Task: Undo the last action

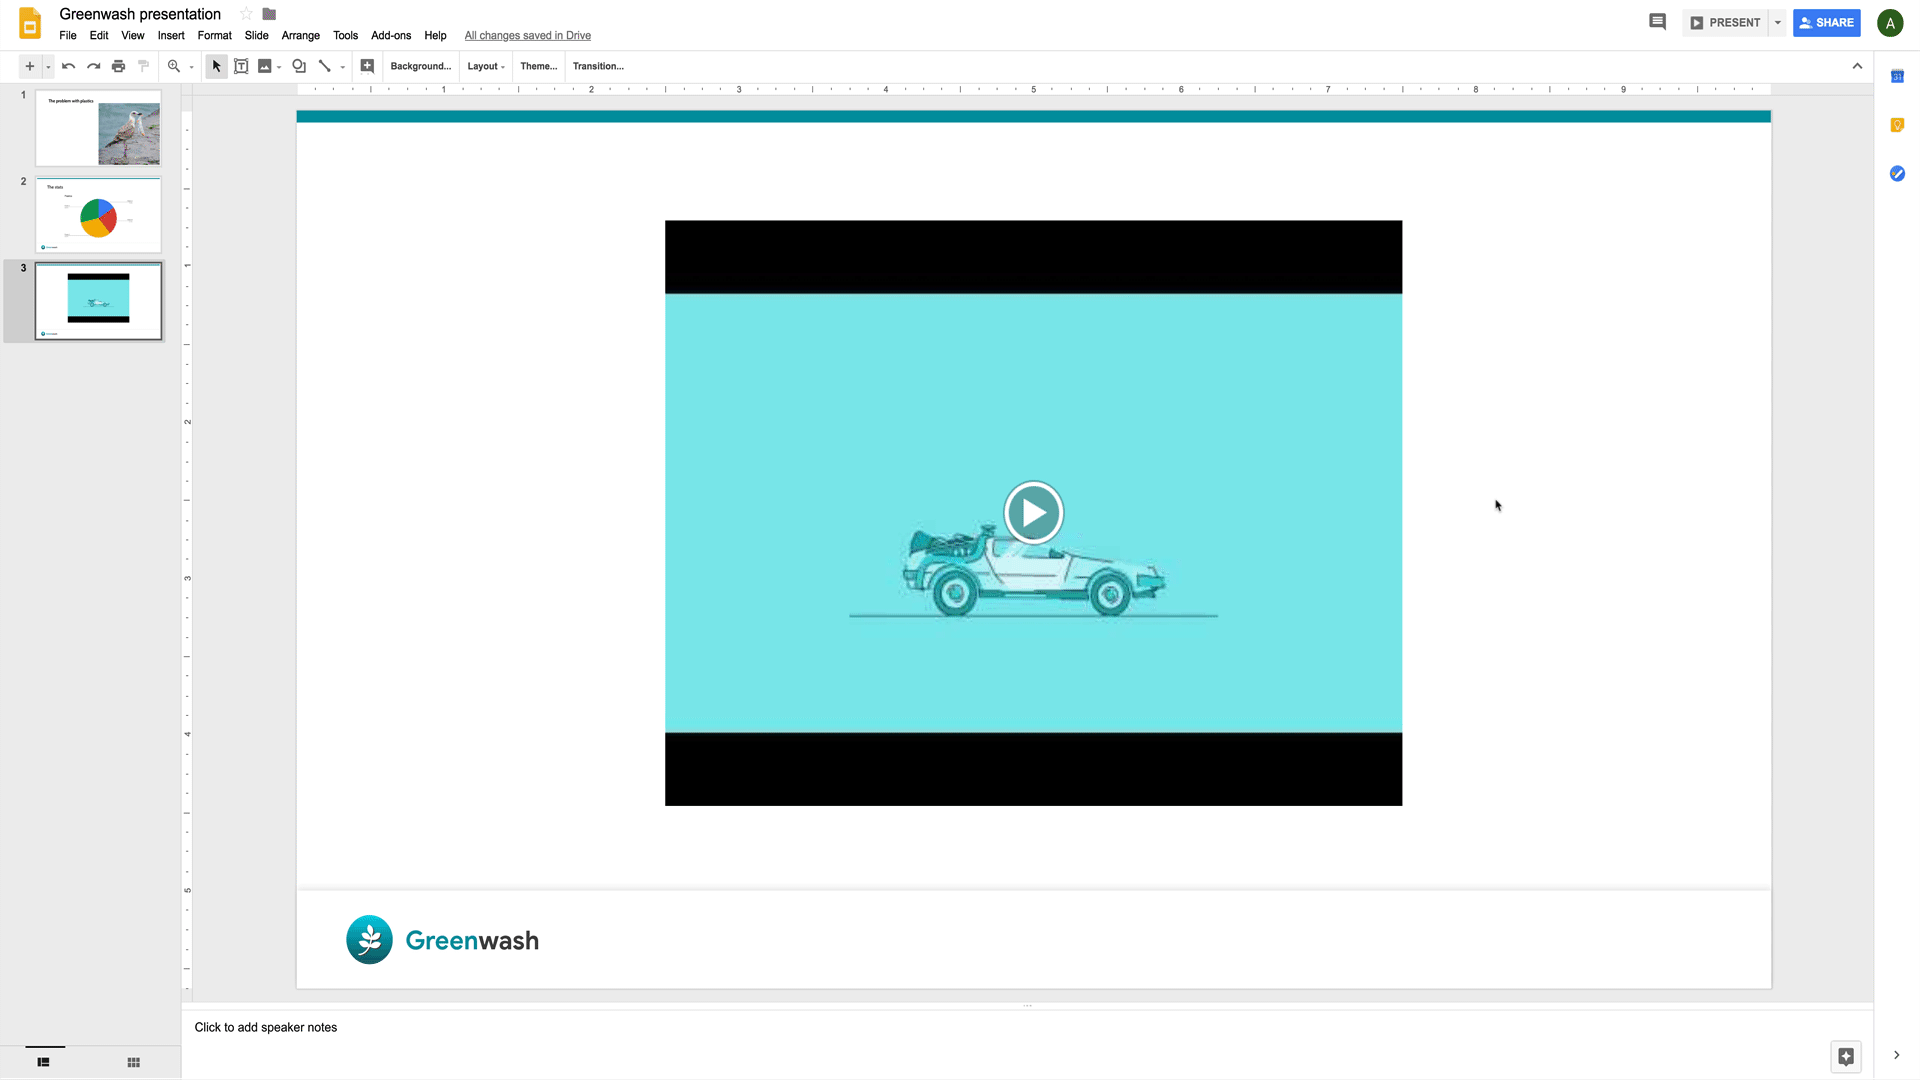Action: click(x=68, y=66)
